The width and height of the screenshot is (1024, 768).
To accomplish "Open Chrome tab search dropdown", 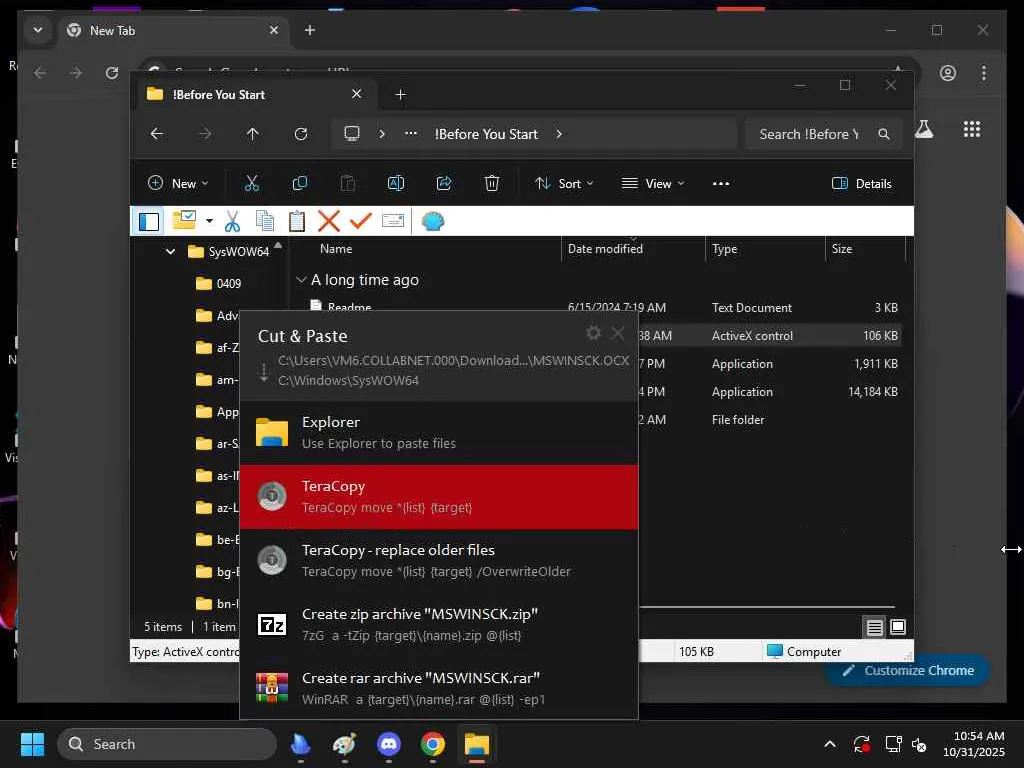I will pos(38,30).
